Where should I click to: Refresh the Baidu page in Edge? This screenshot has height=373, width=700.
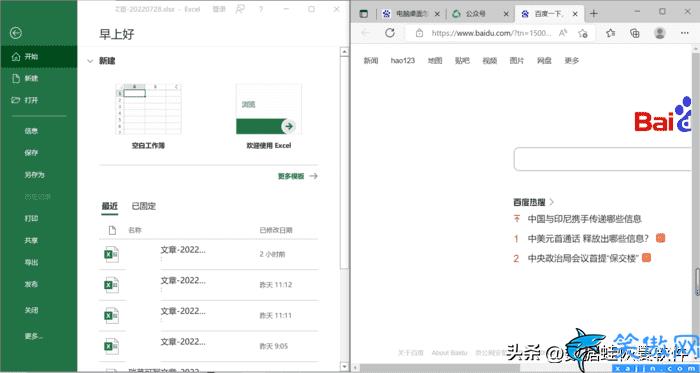click(390, 33)
